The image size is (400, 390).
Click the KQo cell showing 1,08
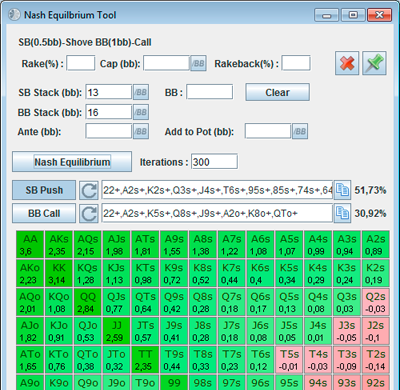click(x=59, y=302)
